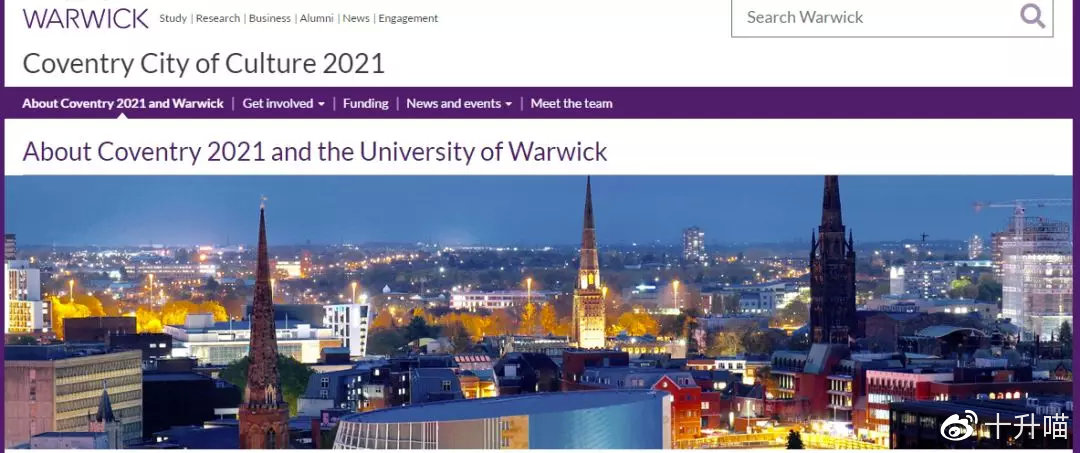
Task: Open the Business link
Action: [x=269, y=19]
